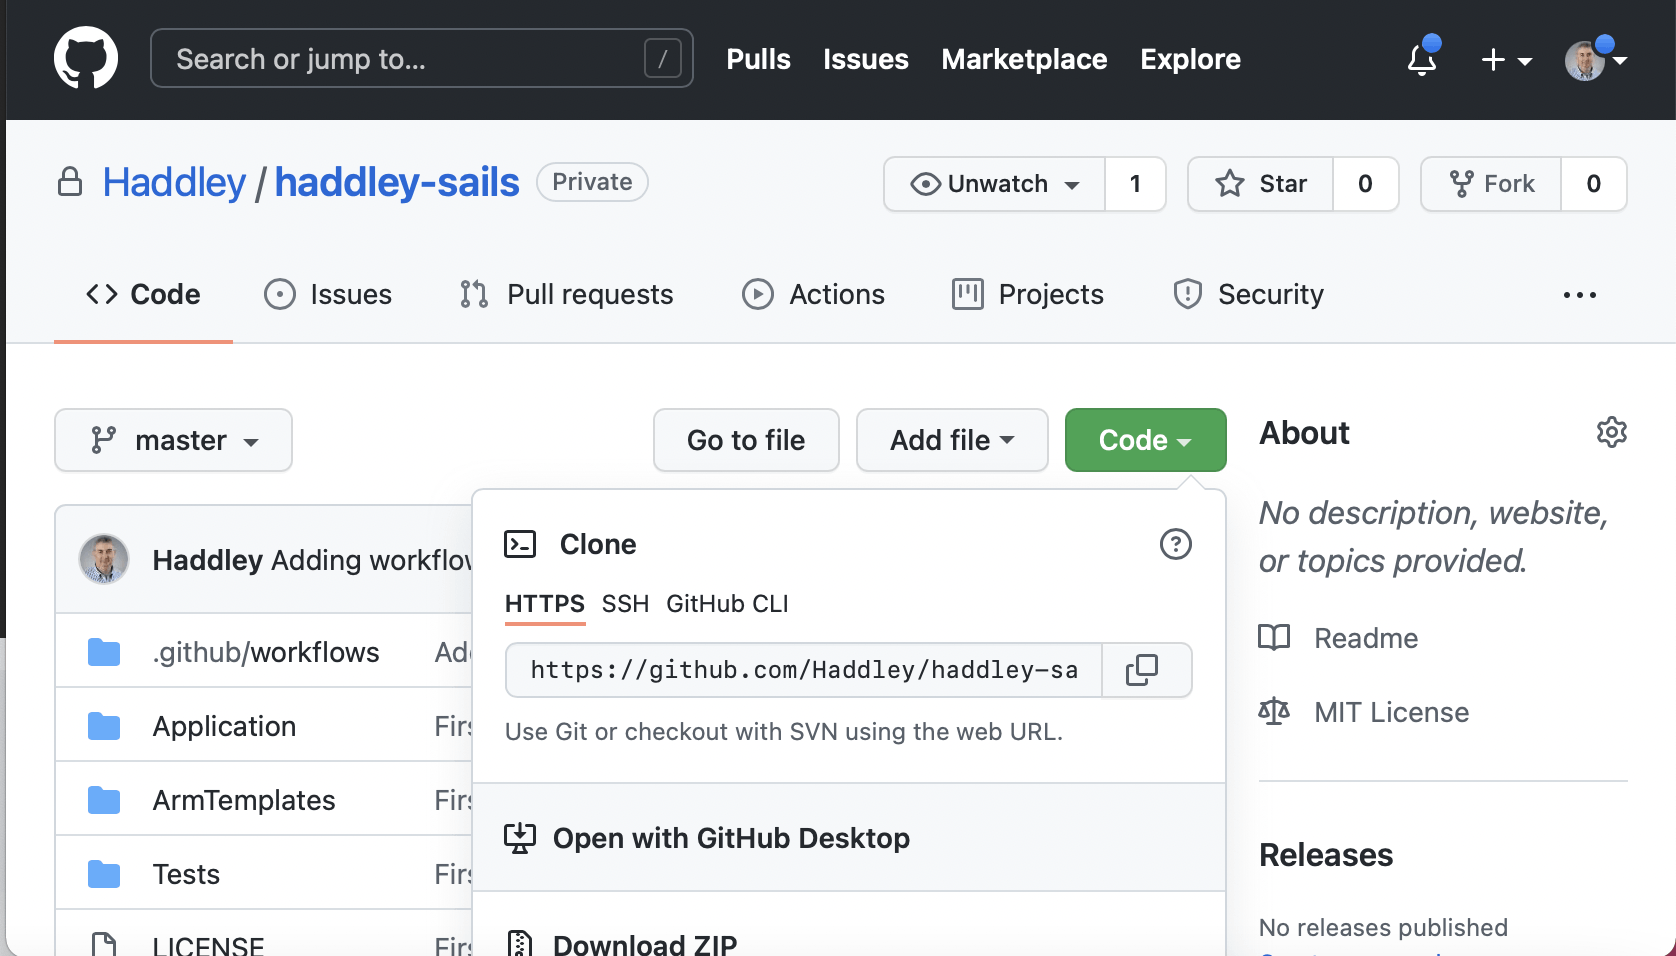Click the Haddley commit author avatar
The width and height of the screenshot is (1676, 956).
point(104,559)
